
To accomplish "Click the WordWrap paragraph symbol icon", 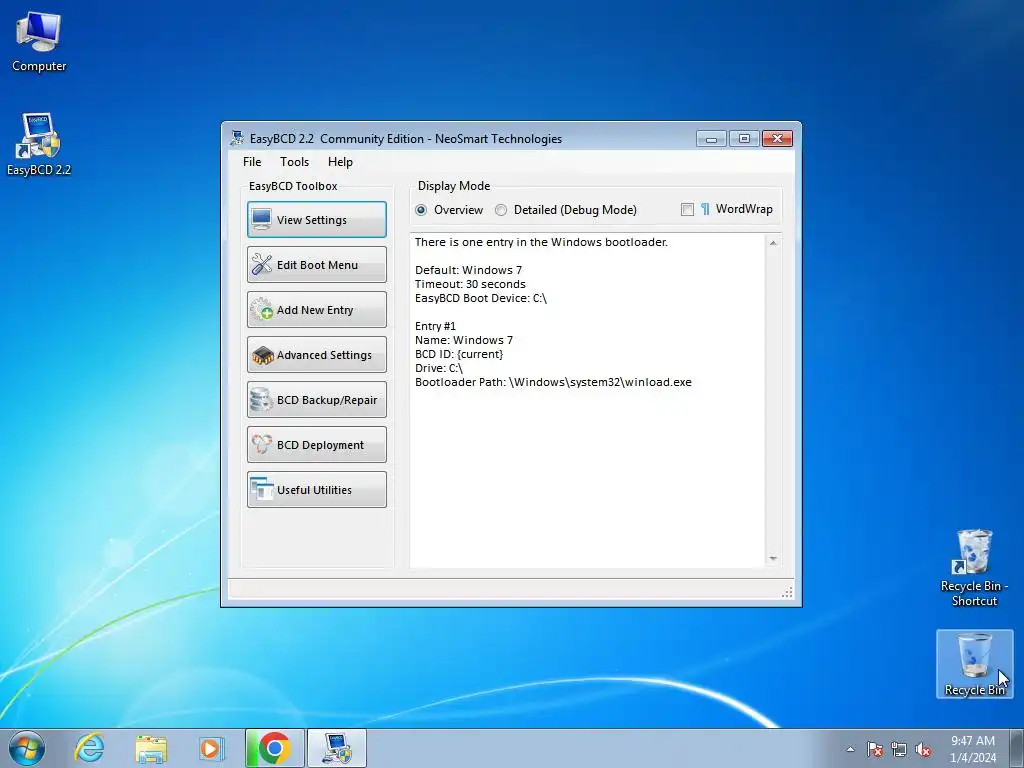I will (x=705, y=209).
